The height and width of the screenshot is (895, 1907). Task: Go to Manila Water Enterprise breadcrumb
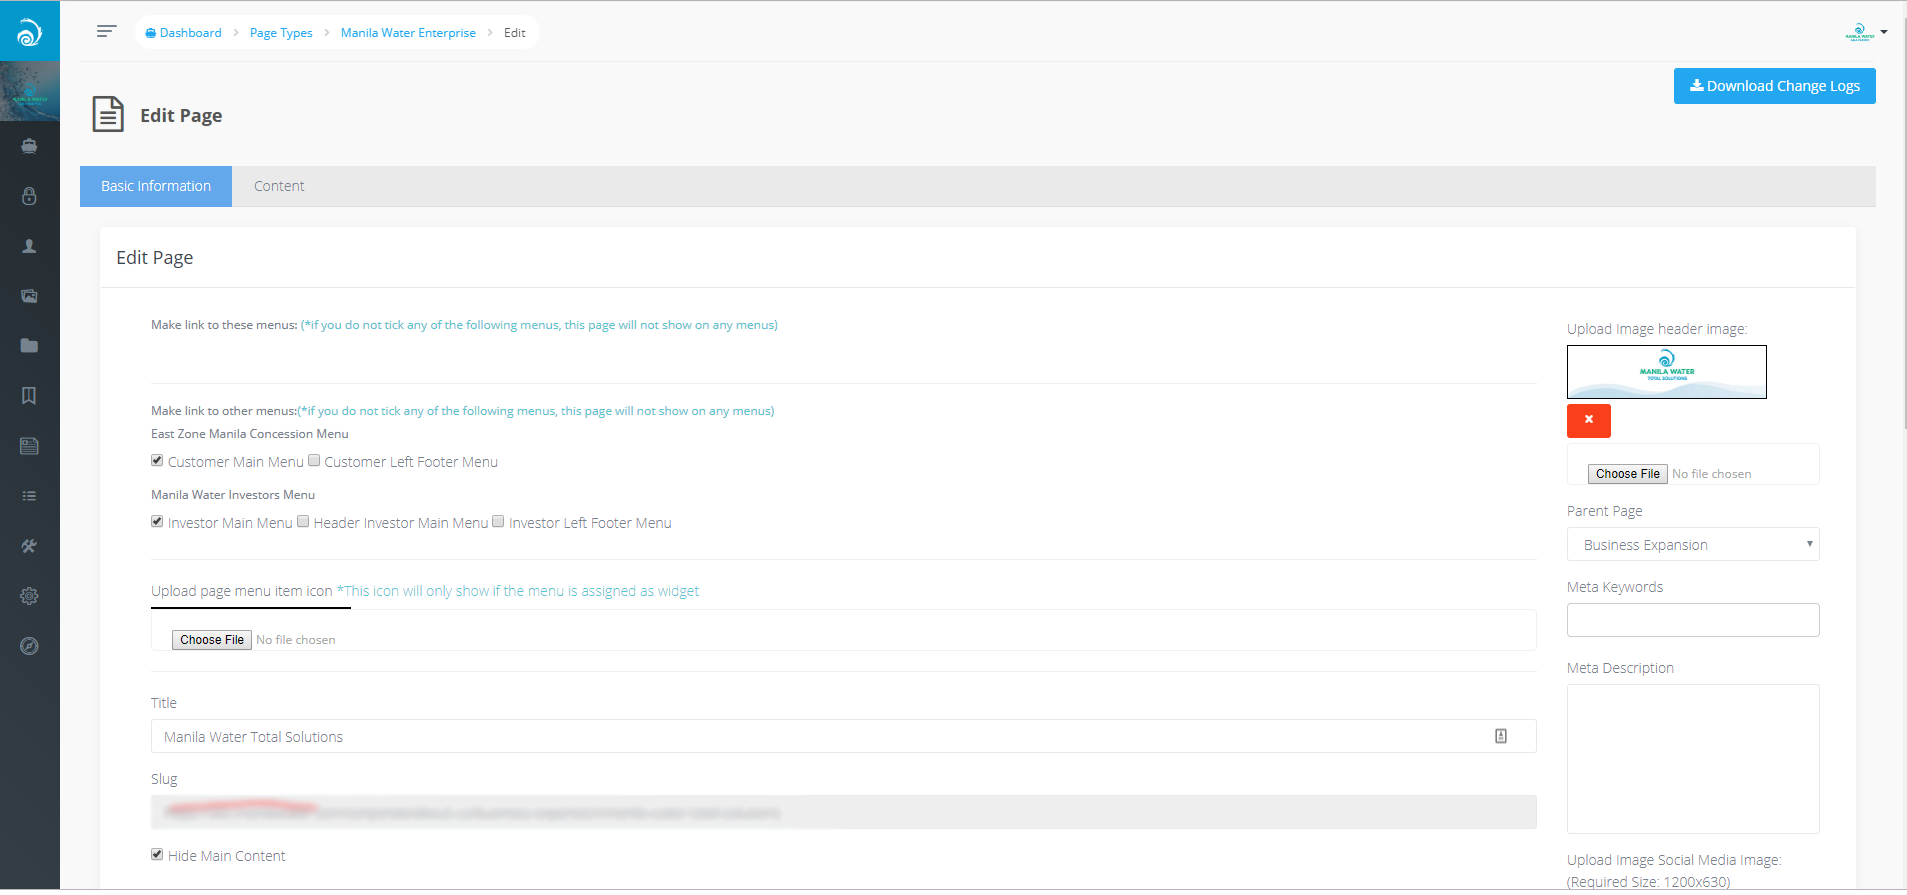tap(408, 33)
